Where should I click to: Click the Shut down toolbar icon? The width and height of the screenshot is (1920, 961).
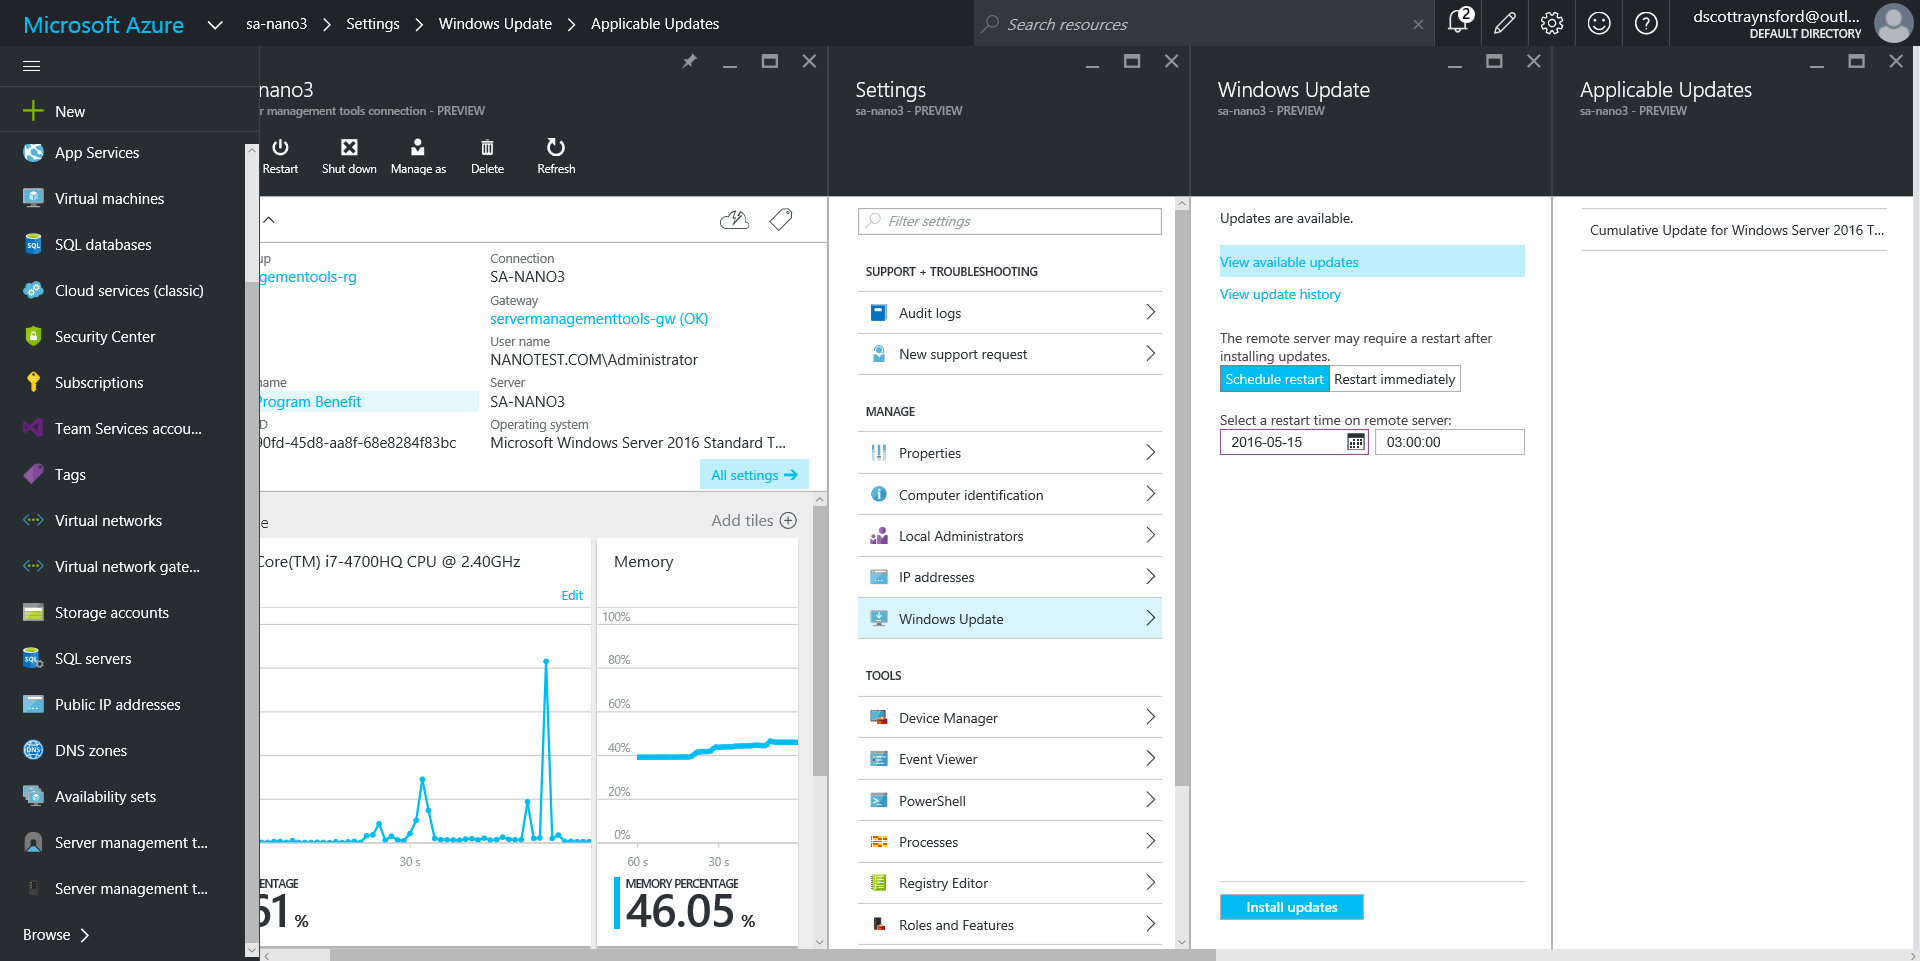coord(349,148)
